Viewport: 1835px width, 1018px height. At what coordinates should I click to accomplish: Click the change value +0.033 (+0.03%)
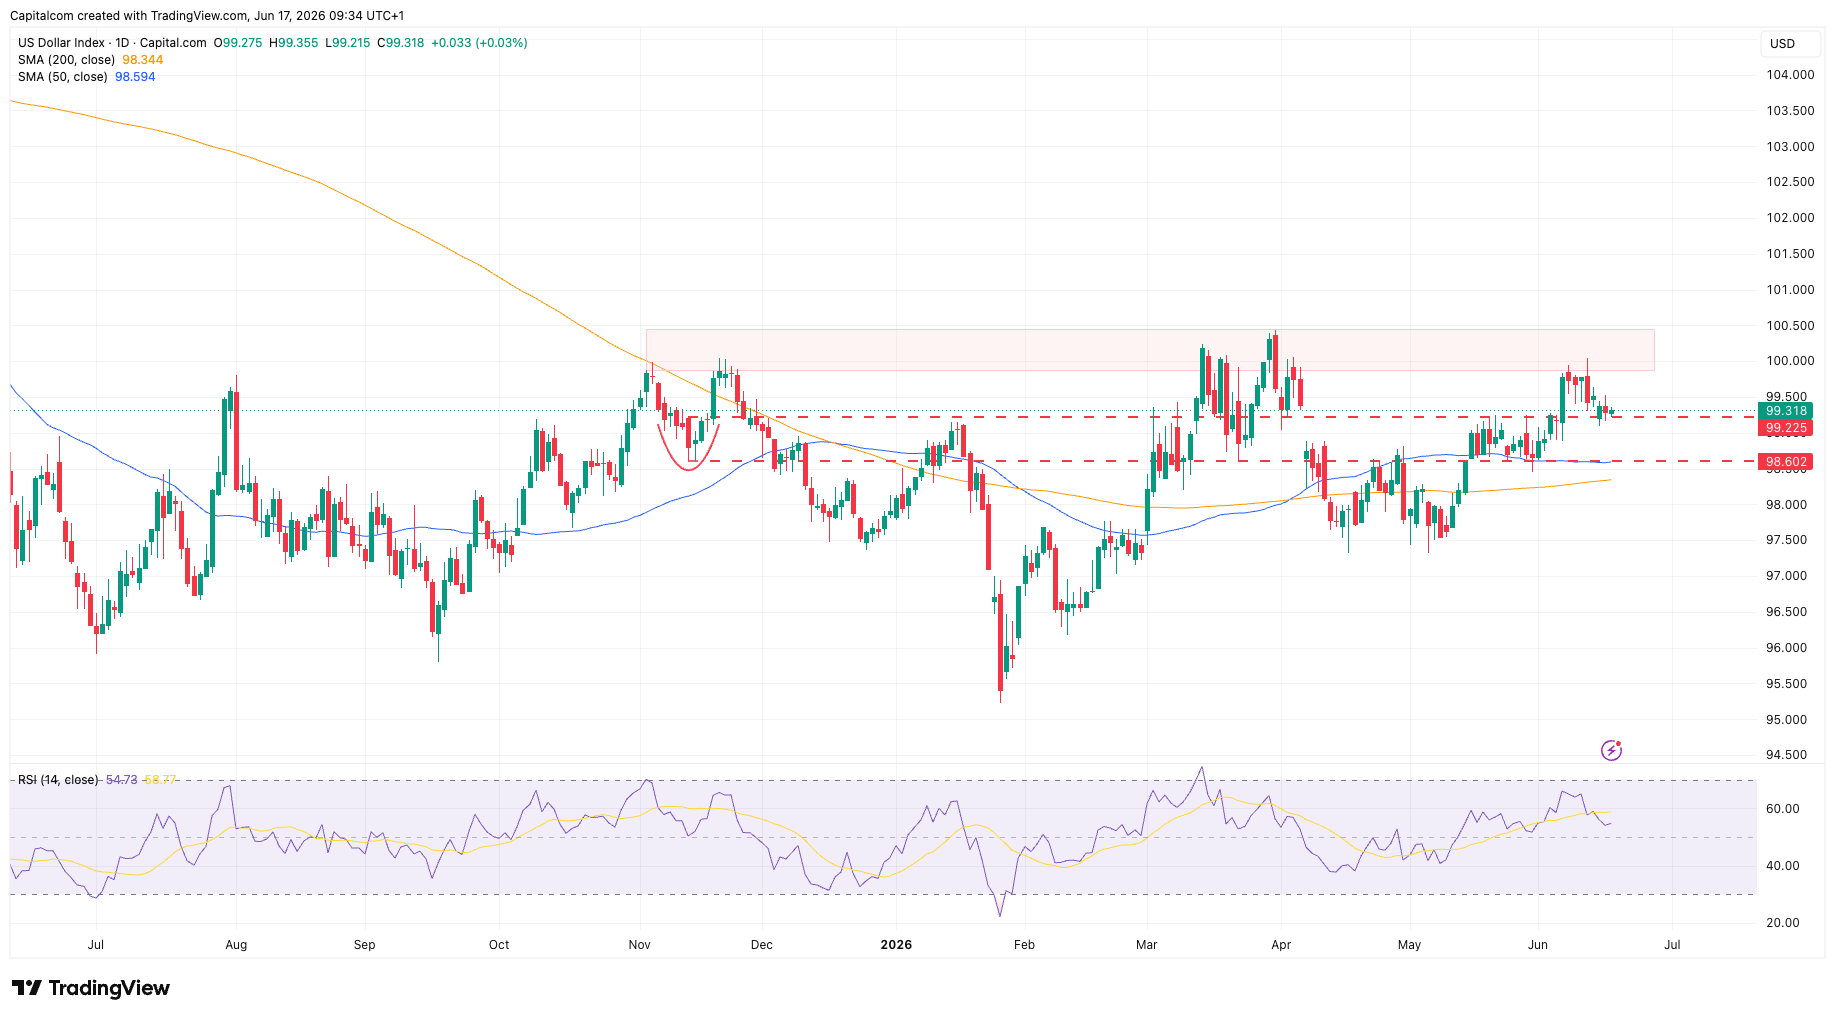click(479, 43)
